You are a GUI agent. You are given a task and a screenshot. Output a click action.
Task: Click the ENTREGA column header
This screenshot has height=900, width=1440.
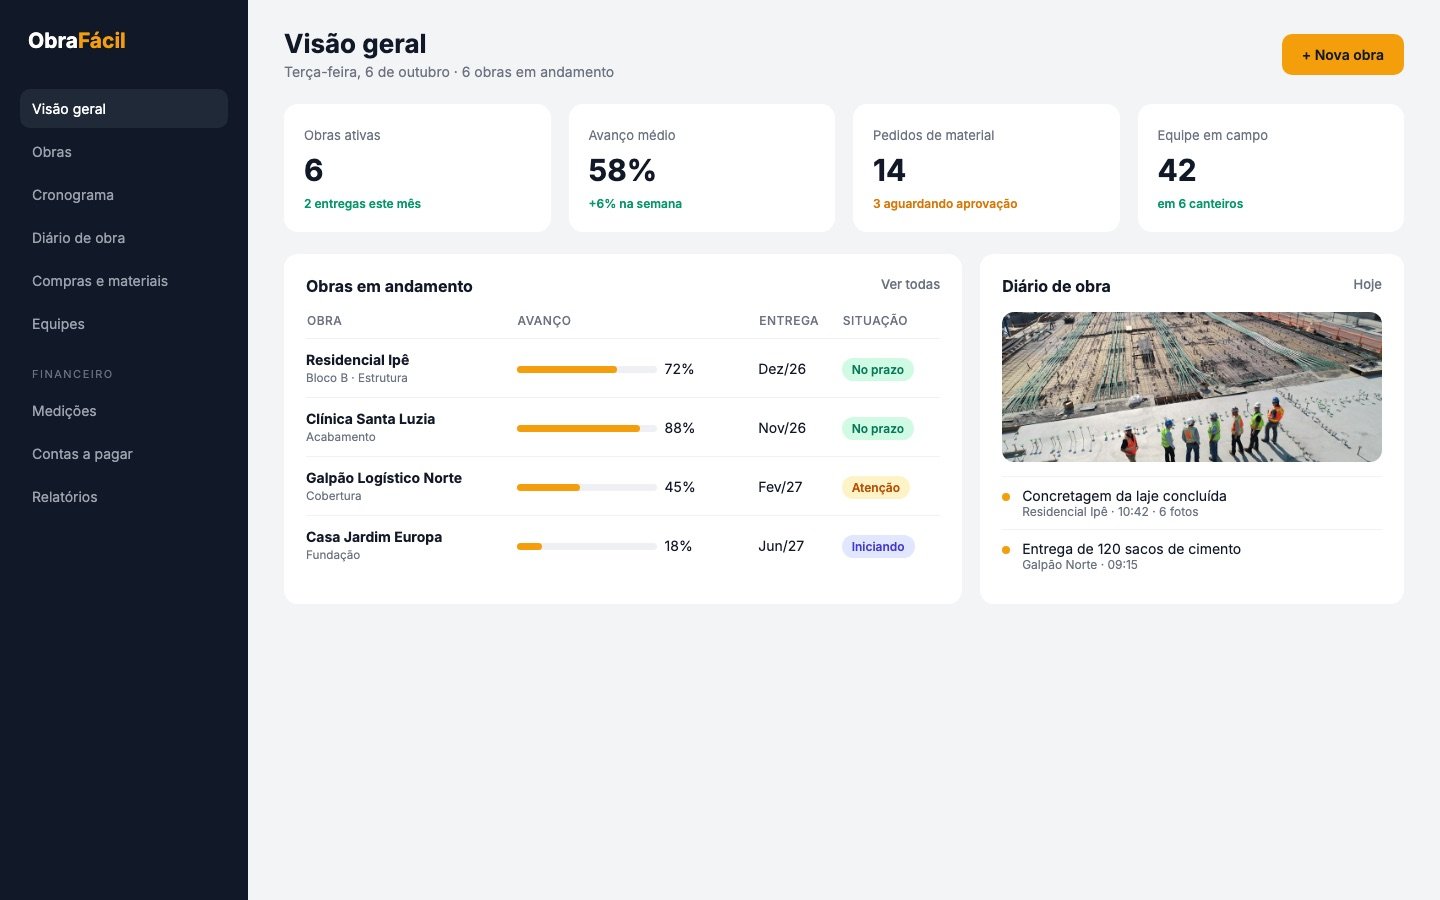788,321
